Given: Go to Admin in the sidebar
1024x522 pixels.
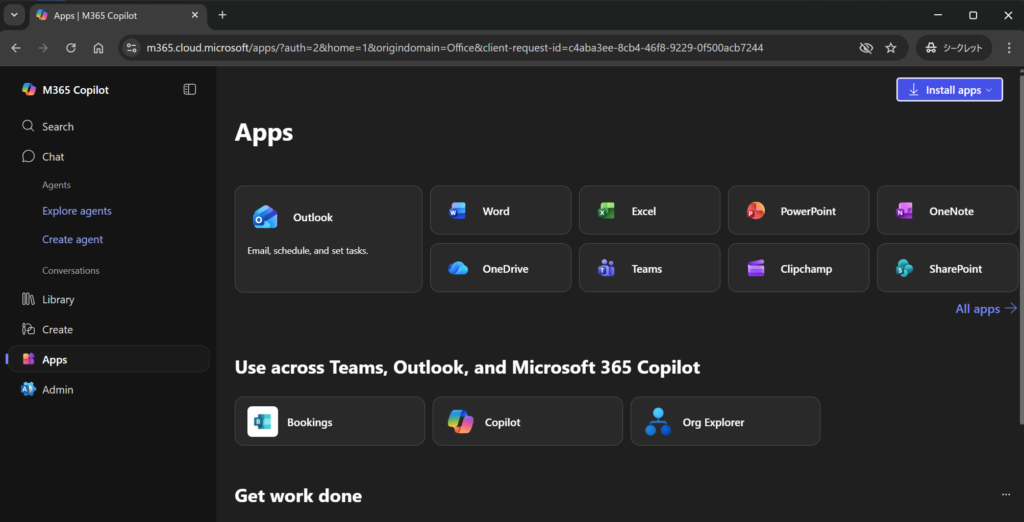Looking at the screenshot, I should 57,390.
